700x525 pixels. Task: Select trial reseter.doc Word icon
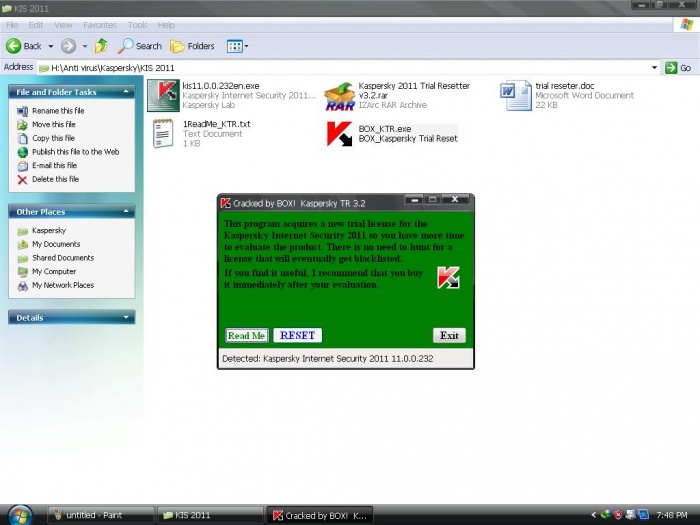[x=516, y=95]
